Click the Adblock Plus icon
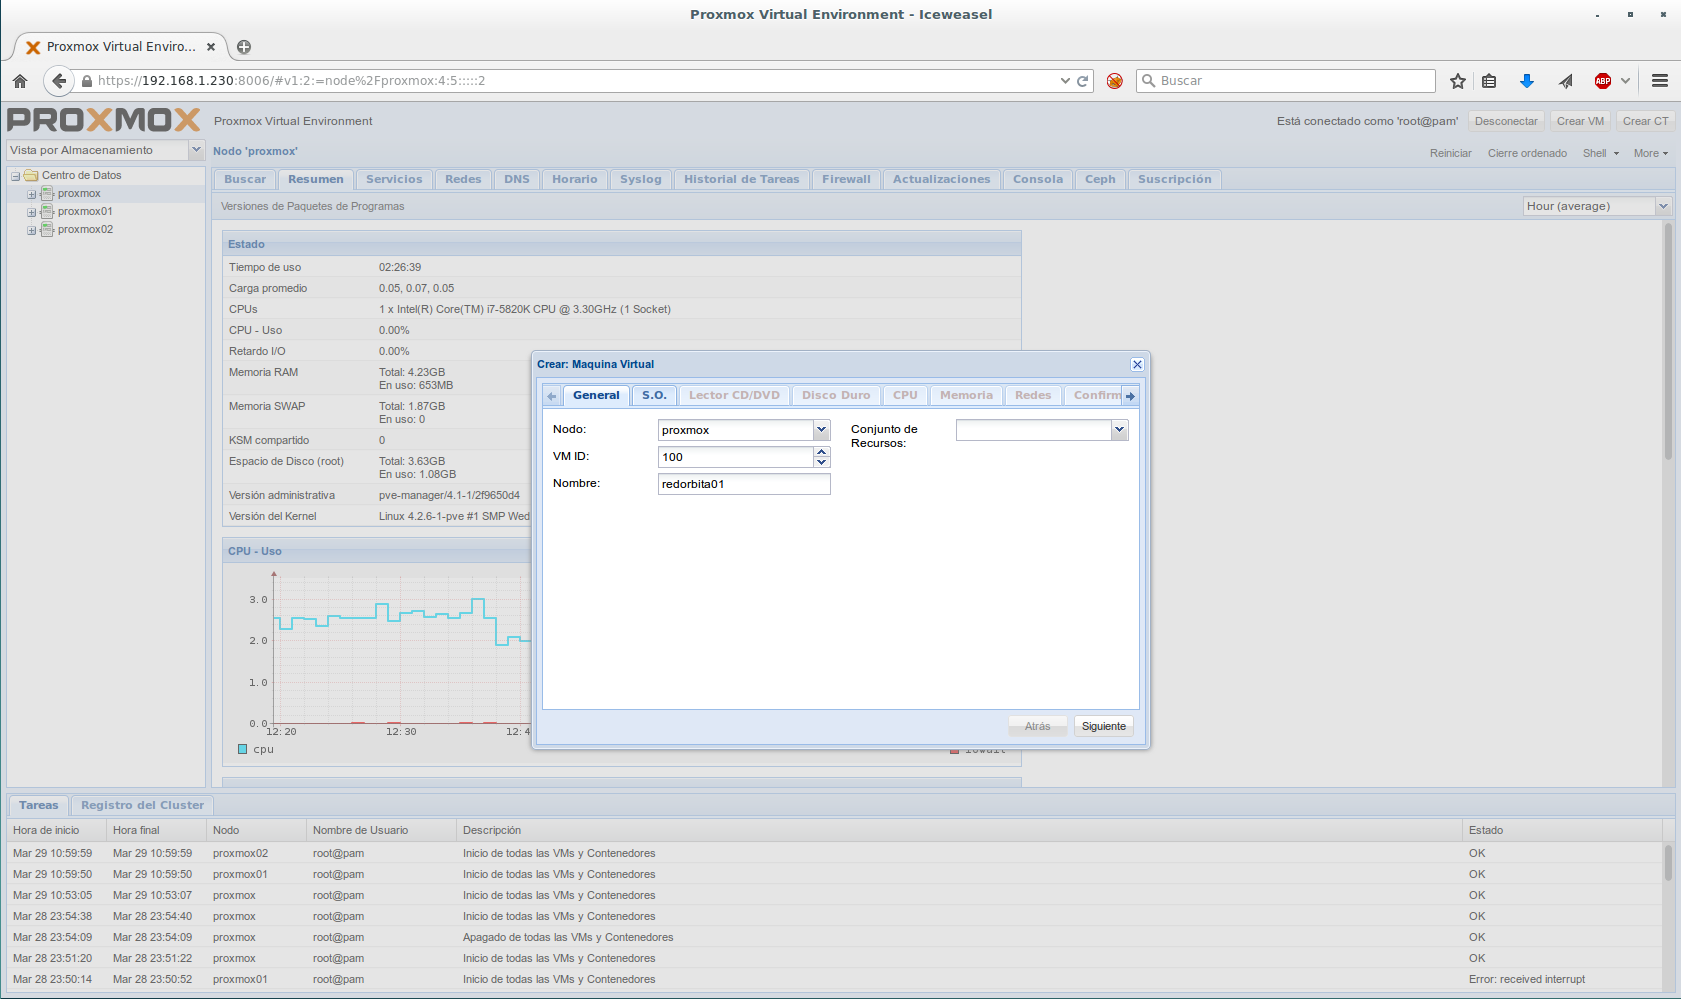This screenshot has height=999, width=1681. pos(1603,81)
